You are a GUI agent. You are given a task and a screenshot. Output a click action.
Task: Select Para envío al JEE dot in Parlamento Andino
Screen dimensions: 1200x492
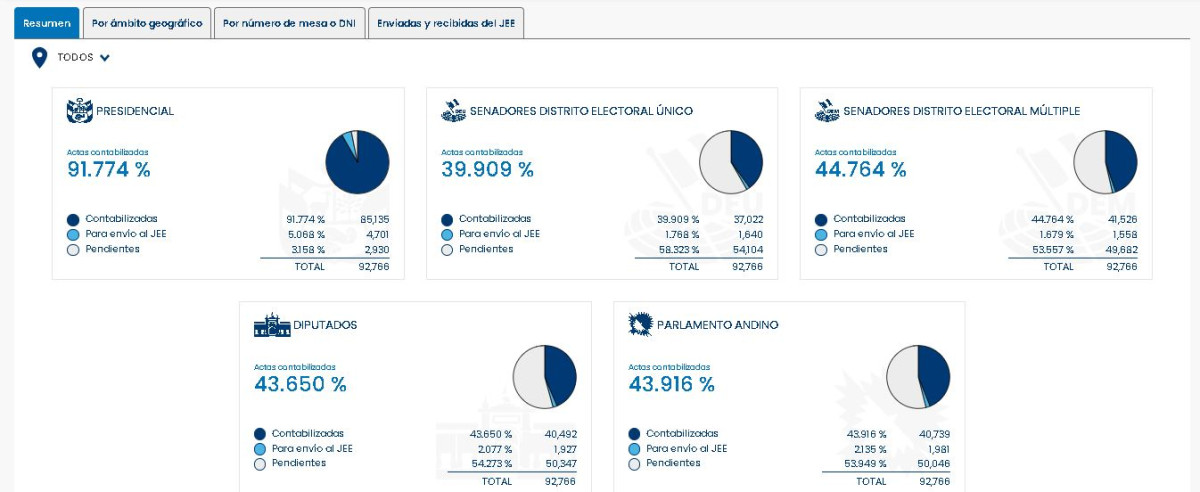tap(634, 449)
